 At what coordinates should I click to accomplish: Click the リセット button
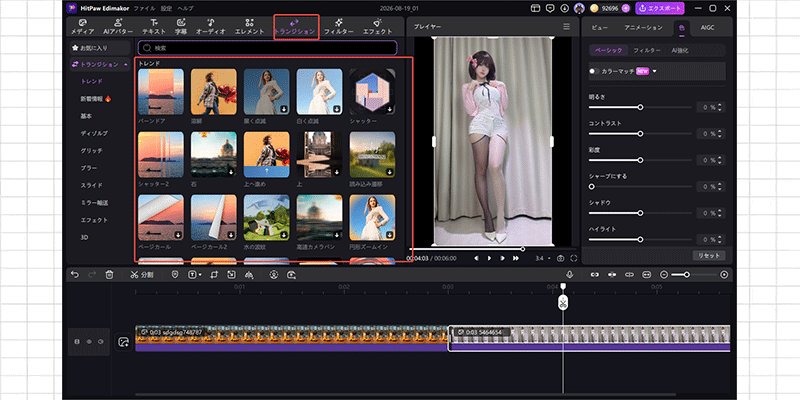(709, 256)
